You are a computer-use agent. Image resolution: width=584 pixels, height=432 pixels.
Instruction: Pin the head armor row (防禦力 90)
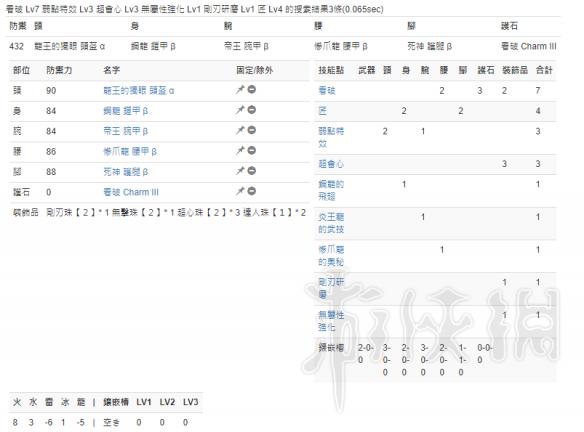click(239, 90)
